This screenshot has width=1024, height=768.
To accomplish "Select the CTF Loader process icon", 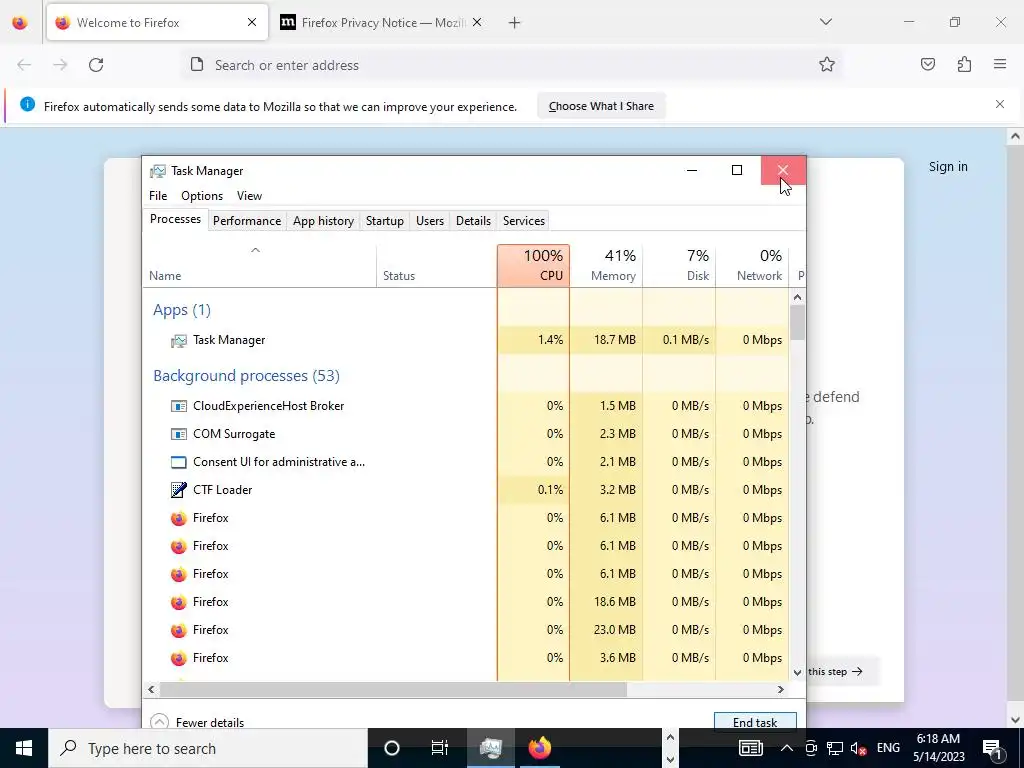I will (x=178, y=490).
